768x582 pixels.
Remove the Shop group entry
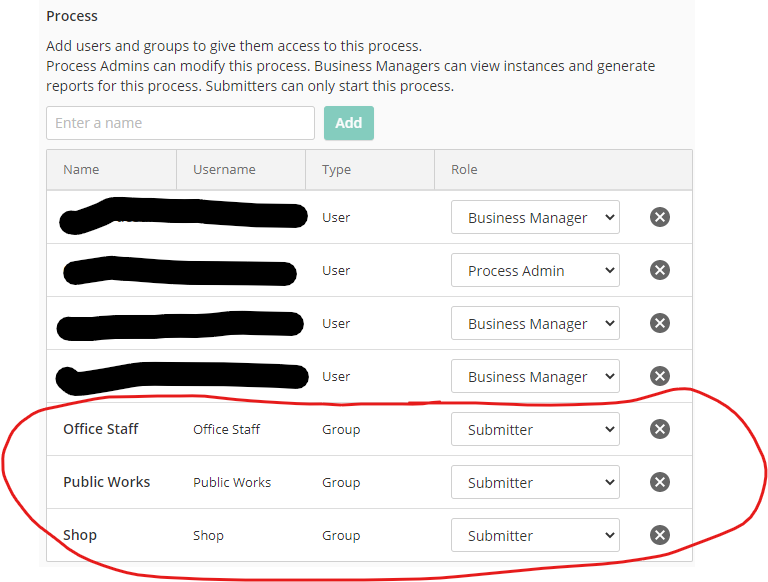(659, 535)
